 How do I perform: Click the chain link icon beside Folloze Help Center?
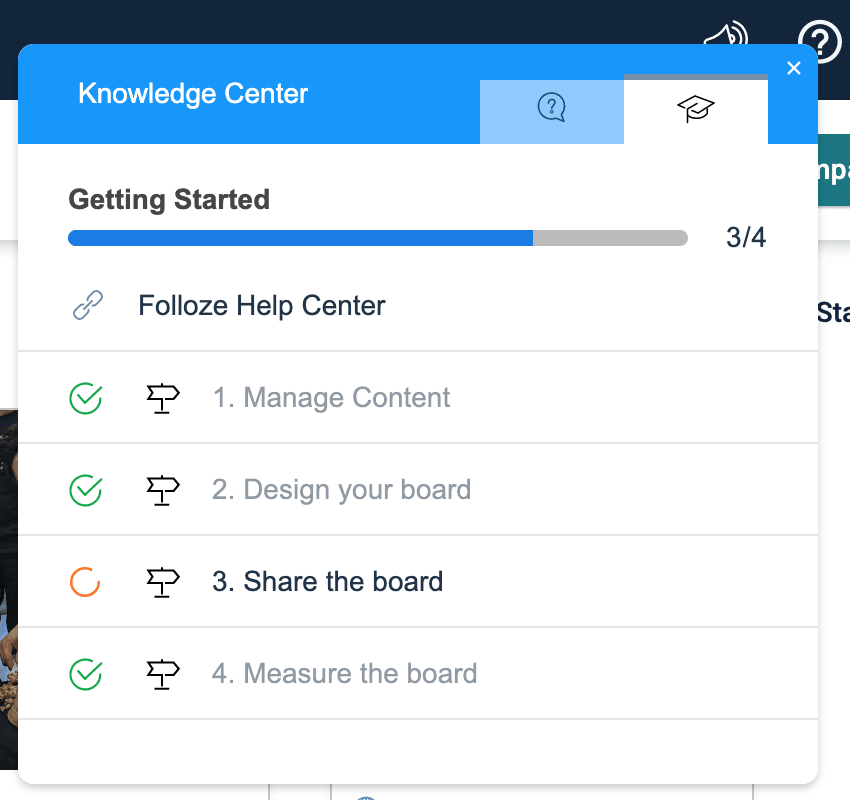click(x=88, y=306)
